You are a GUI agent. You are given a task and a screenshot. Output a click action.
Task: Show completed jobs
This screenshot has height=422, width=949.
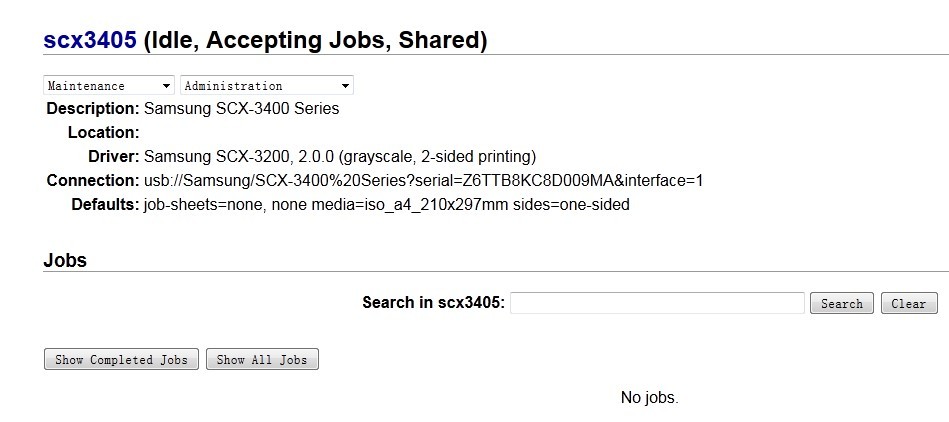tap(121, 359)
